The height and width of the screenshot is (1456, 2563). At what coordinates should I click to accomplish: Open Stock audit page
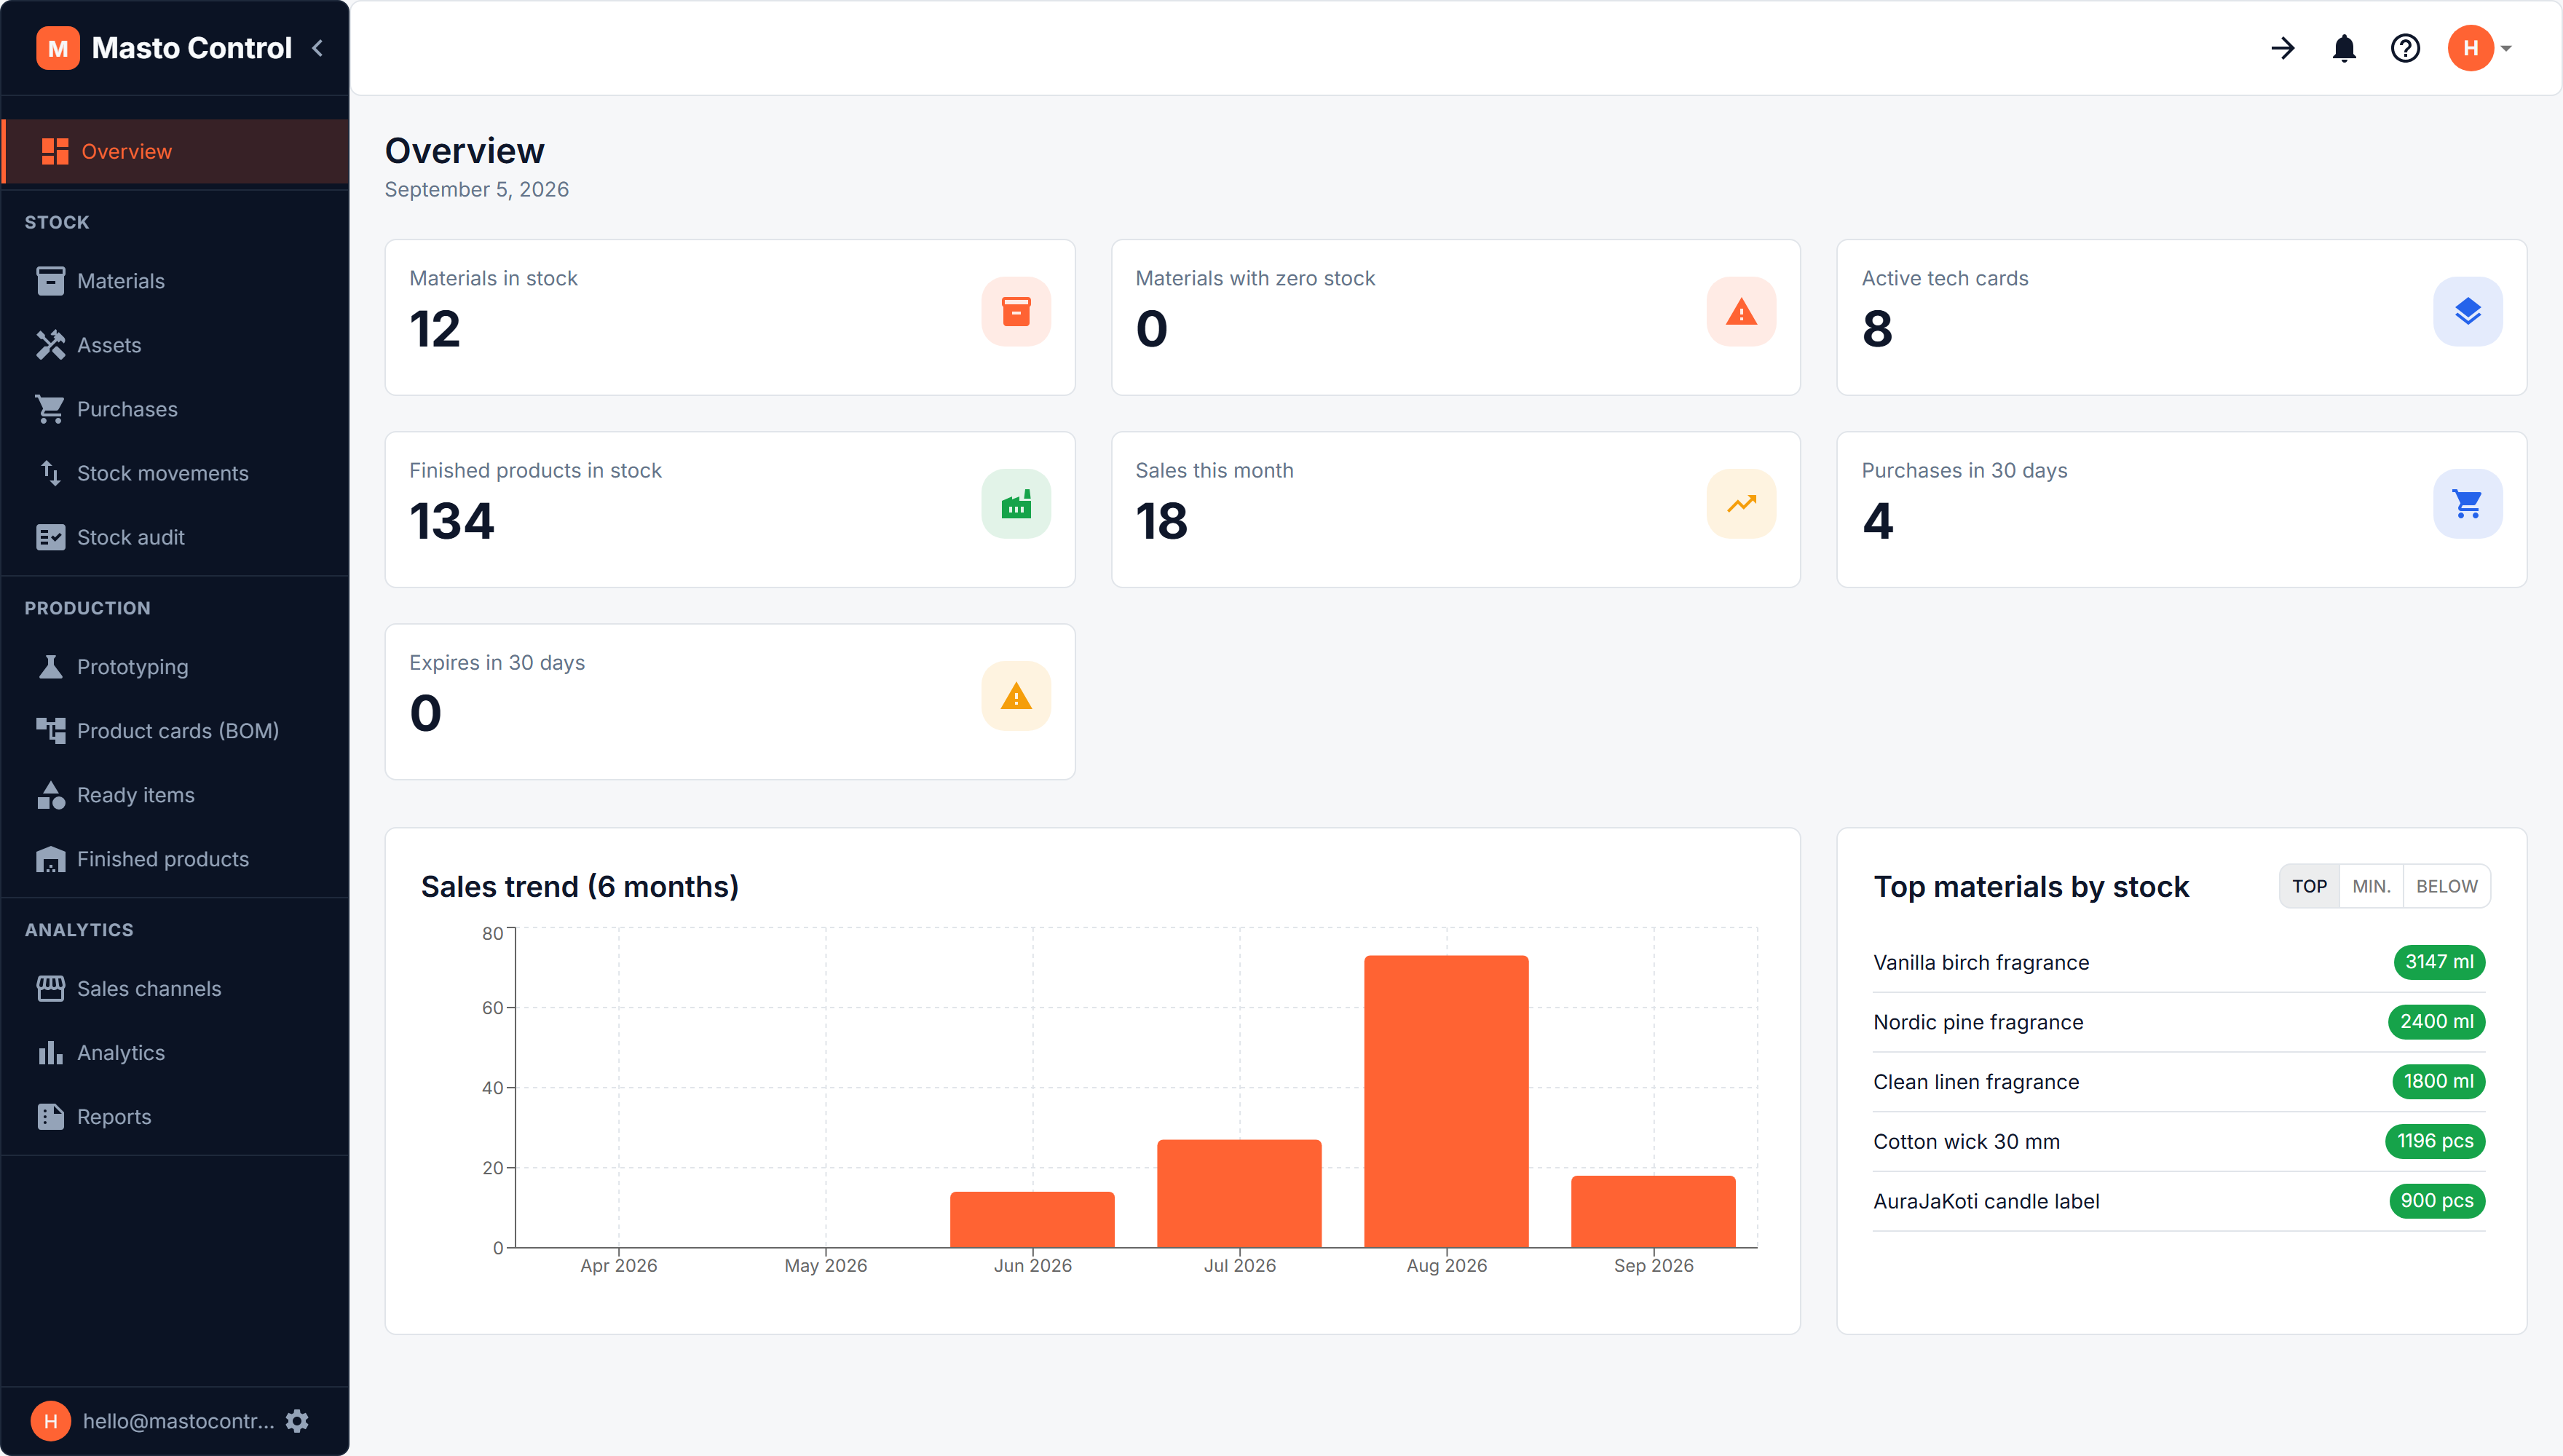[x=176, y=537]
